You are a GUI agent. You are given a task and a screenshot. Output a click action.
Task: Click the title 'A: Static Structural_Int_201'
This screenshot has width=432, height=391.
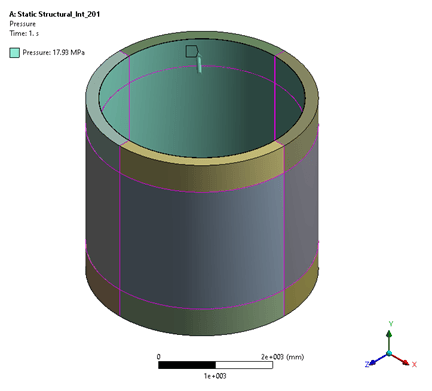55,14
